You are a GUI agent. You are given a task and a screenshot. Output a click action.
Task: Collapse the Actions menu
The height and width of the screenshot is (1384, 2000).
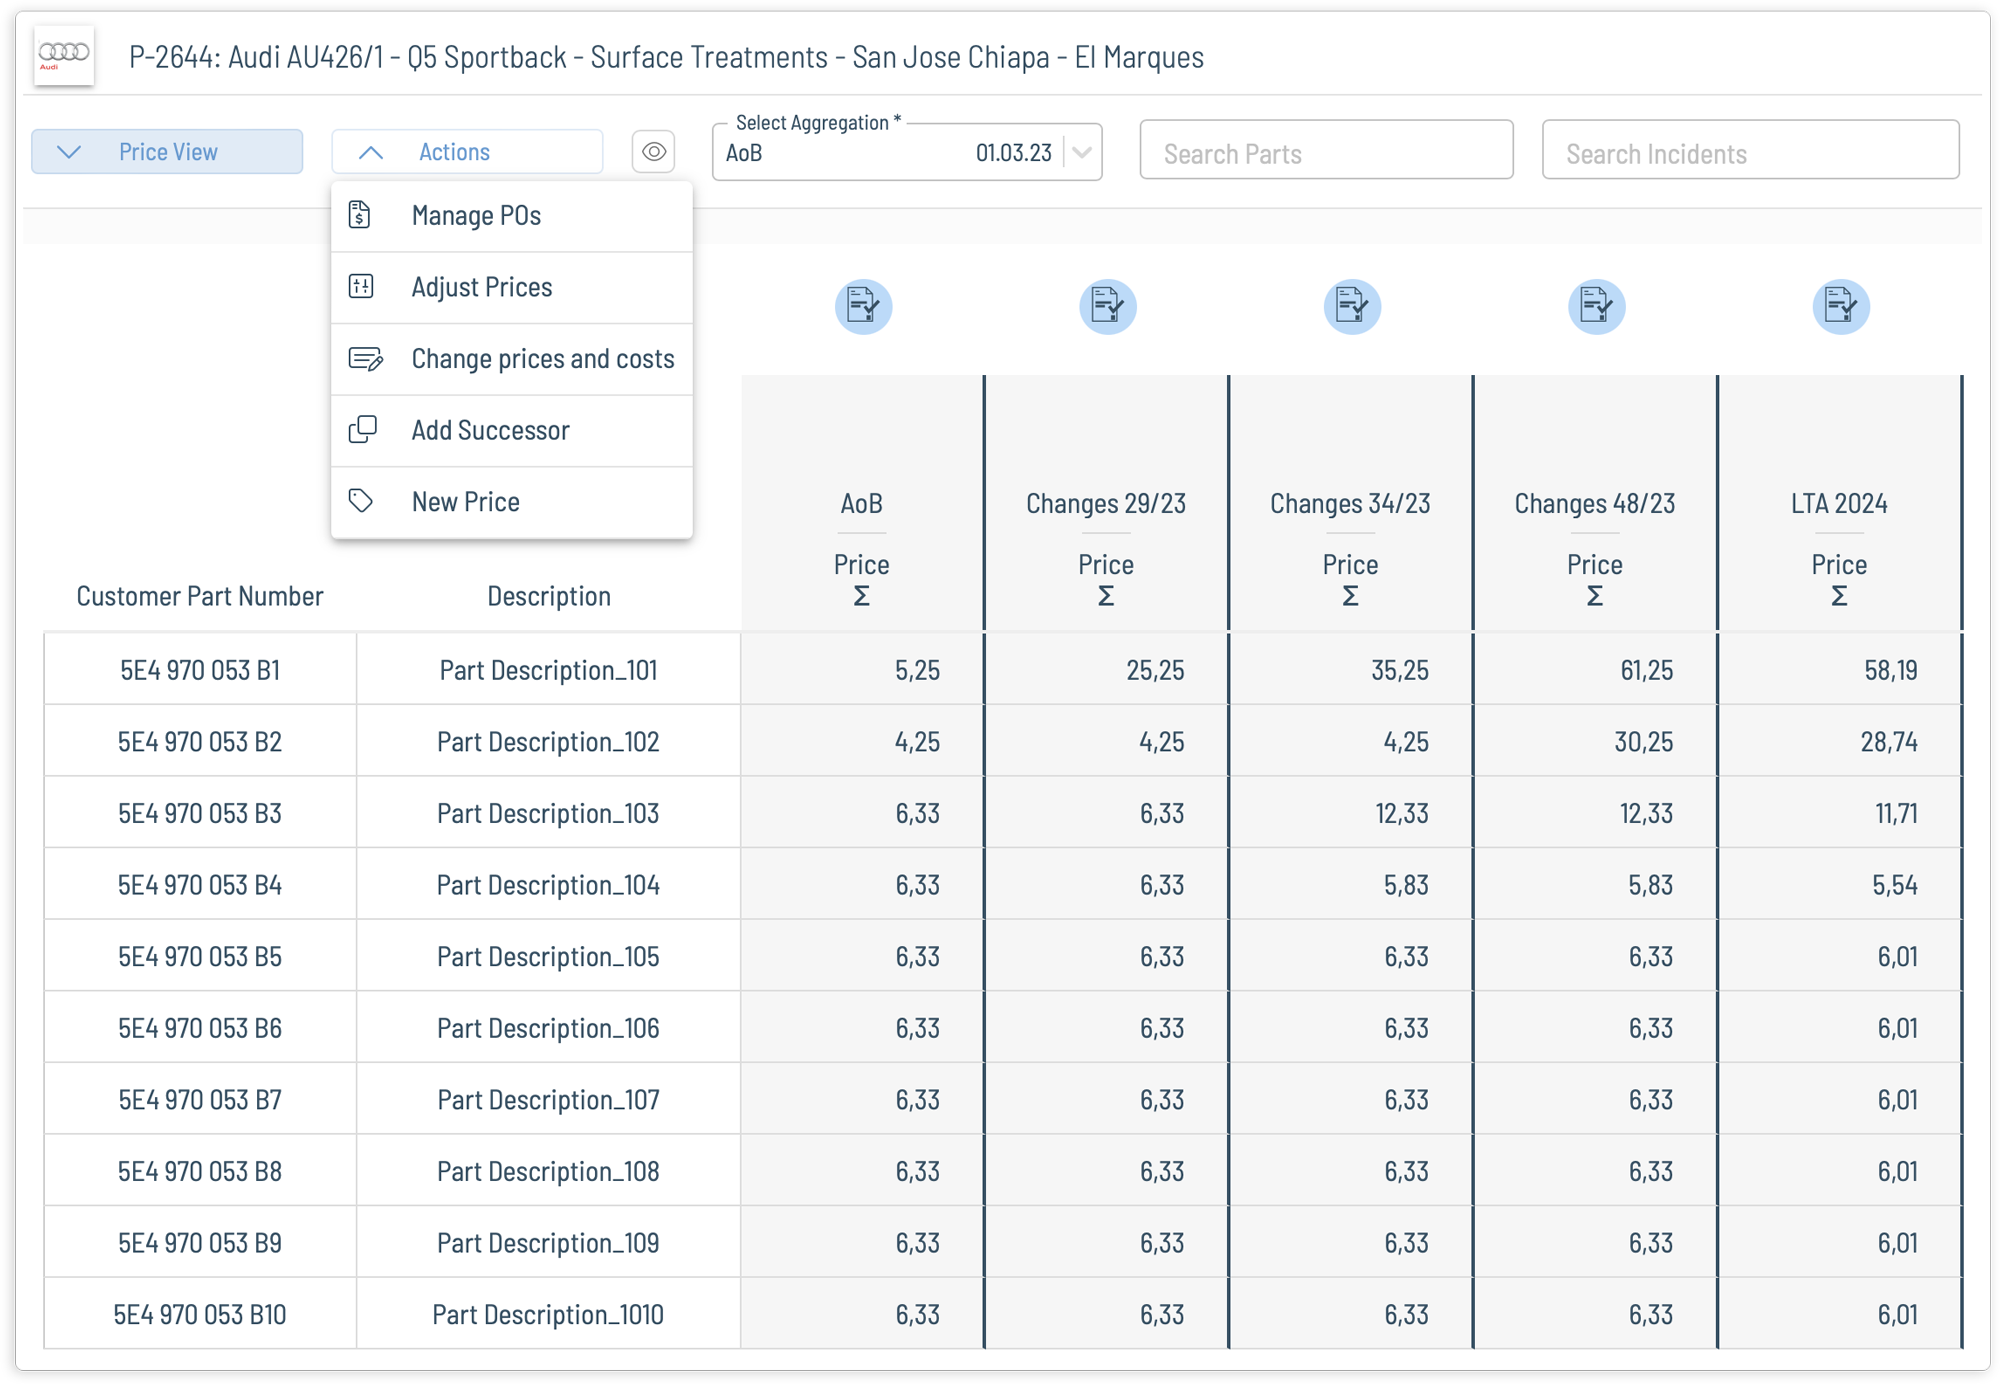pos(467,152)
